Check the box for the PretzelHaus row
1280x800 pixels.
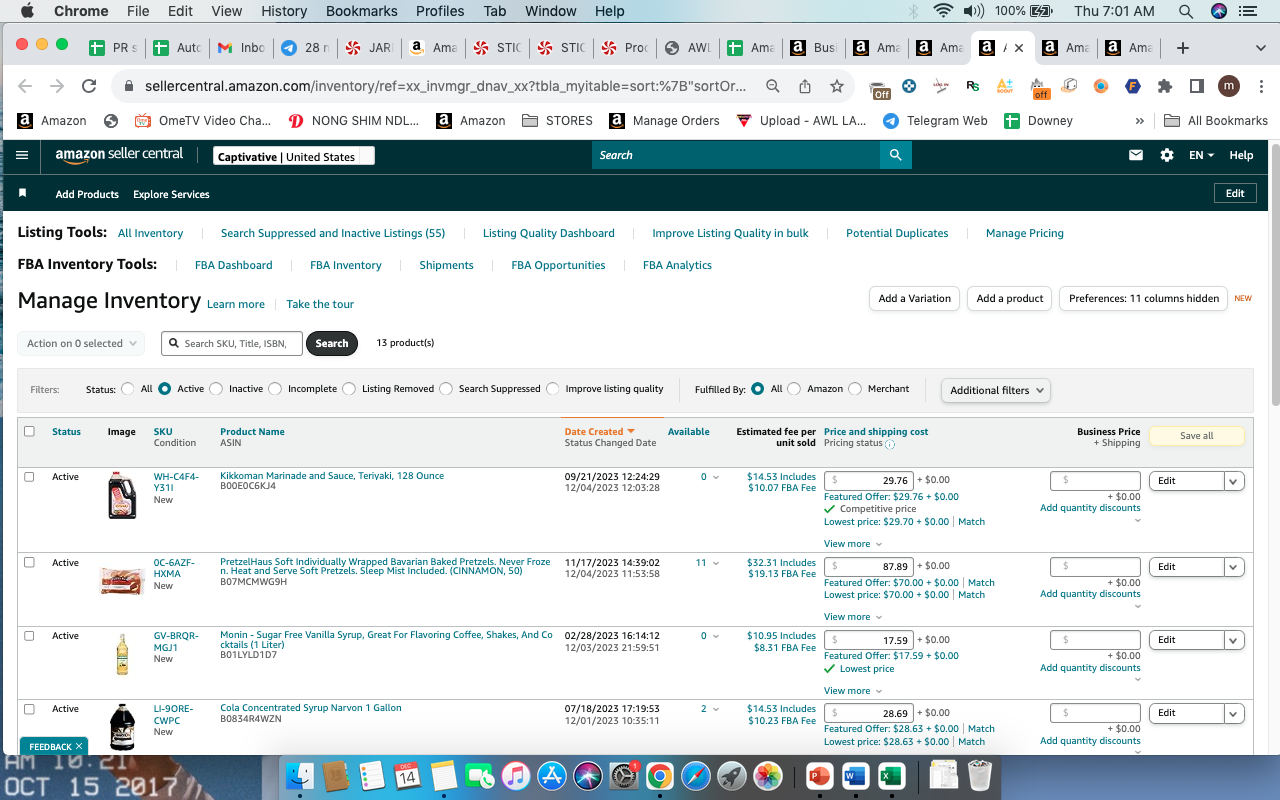29,563
